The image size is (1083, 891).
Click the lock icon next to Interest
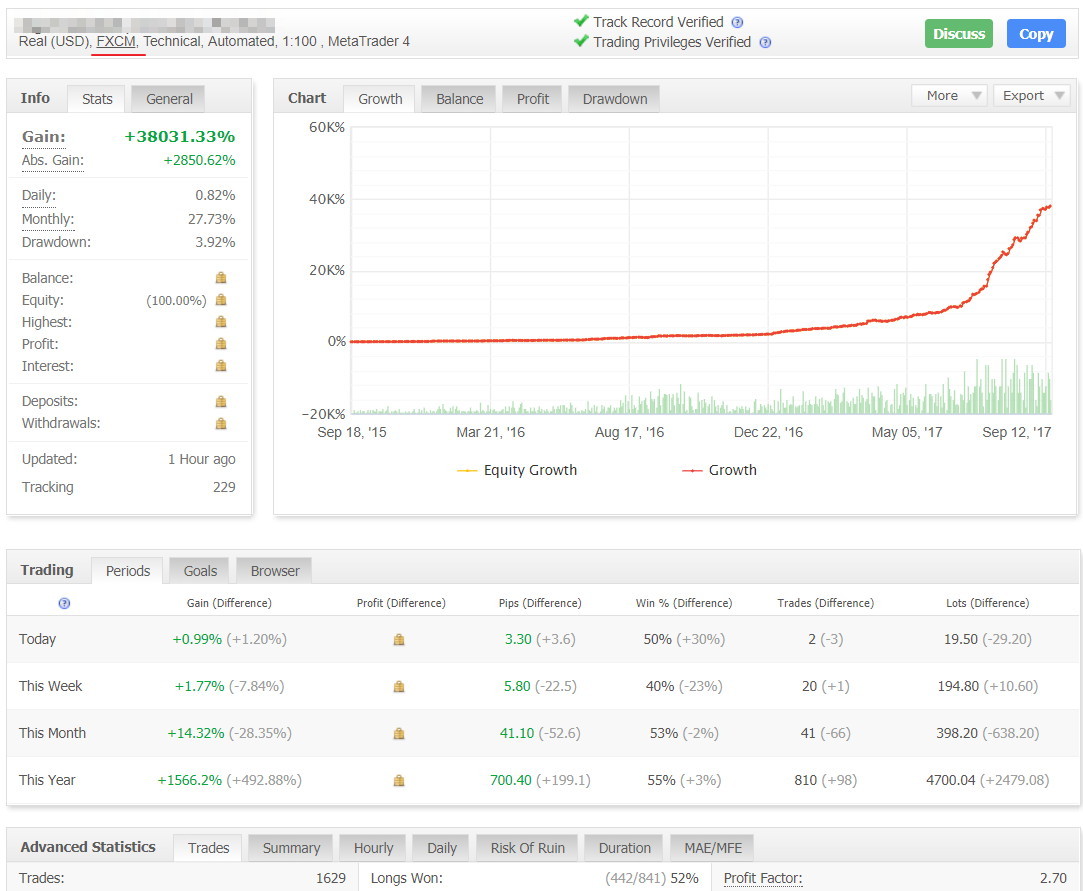(221, 365)
